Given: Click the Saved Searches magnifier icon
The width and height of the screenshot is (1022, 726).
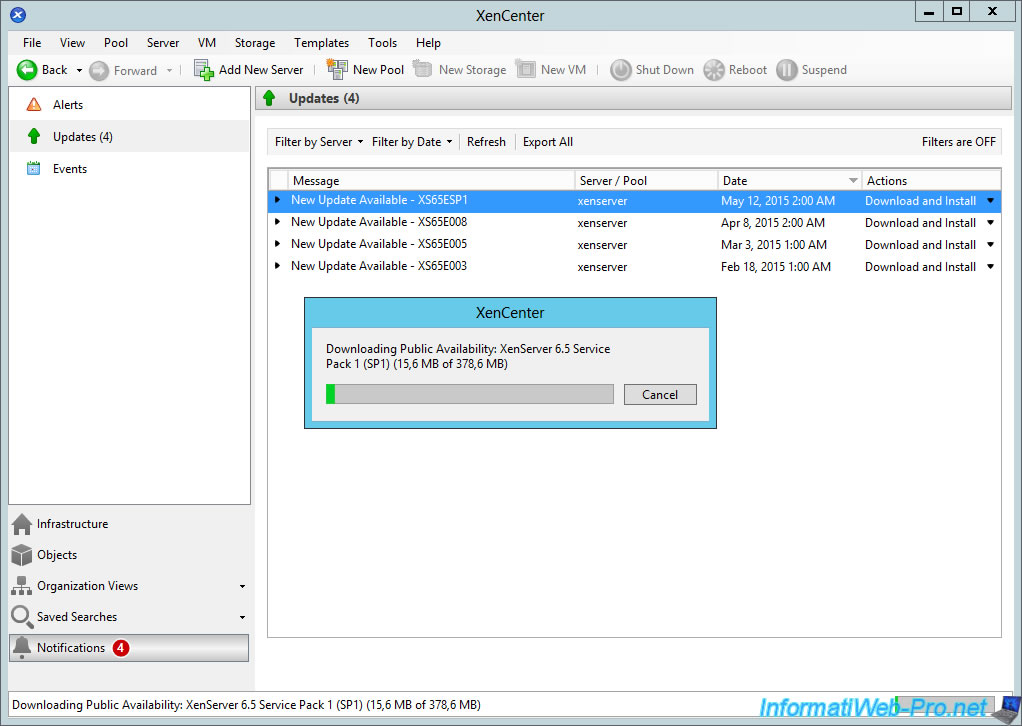Looking at the screenshot, I should coord(22,617).
